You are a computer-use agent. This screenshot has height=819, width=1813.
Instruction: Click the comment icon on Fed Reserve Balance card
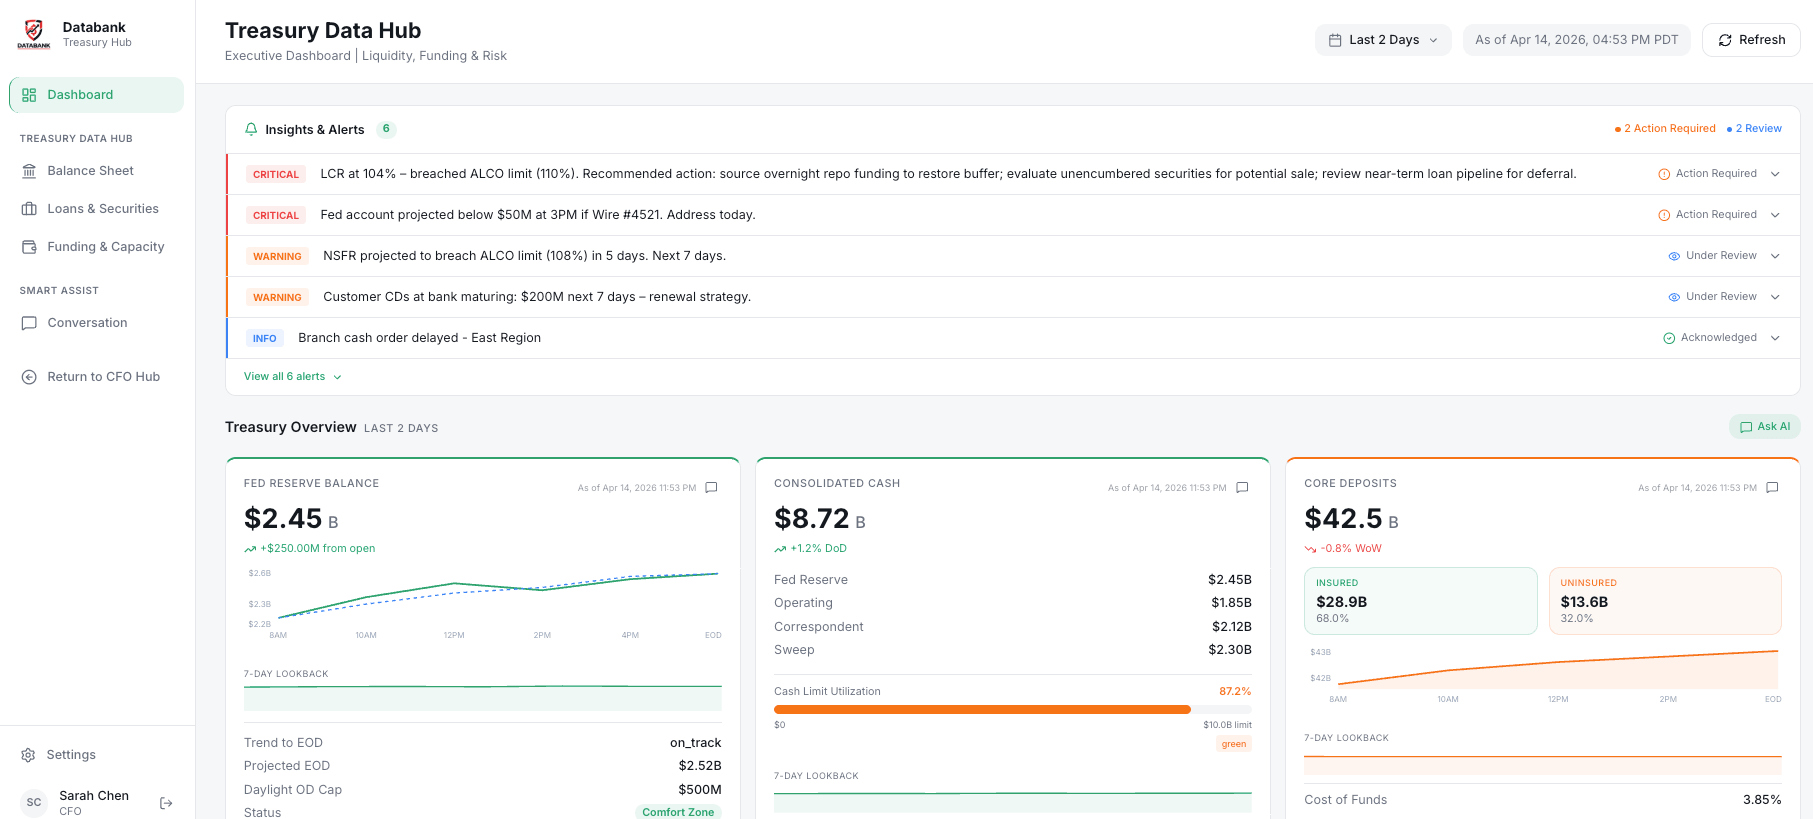711,488
